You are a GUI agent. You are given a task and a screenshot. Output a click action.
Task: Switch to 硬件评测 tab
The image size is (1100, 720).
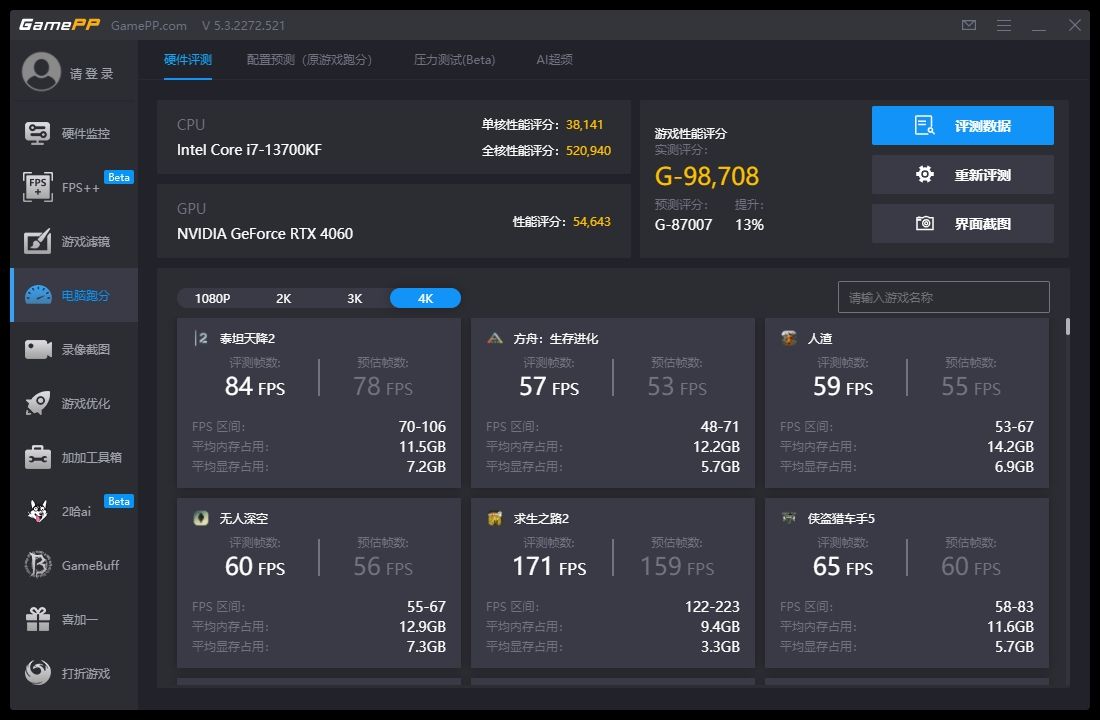tap(187, 60)
